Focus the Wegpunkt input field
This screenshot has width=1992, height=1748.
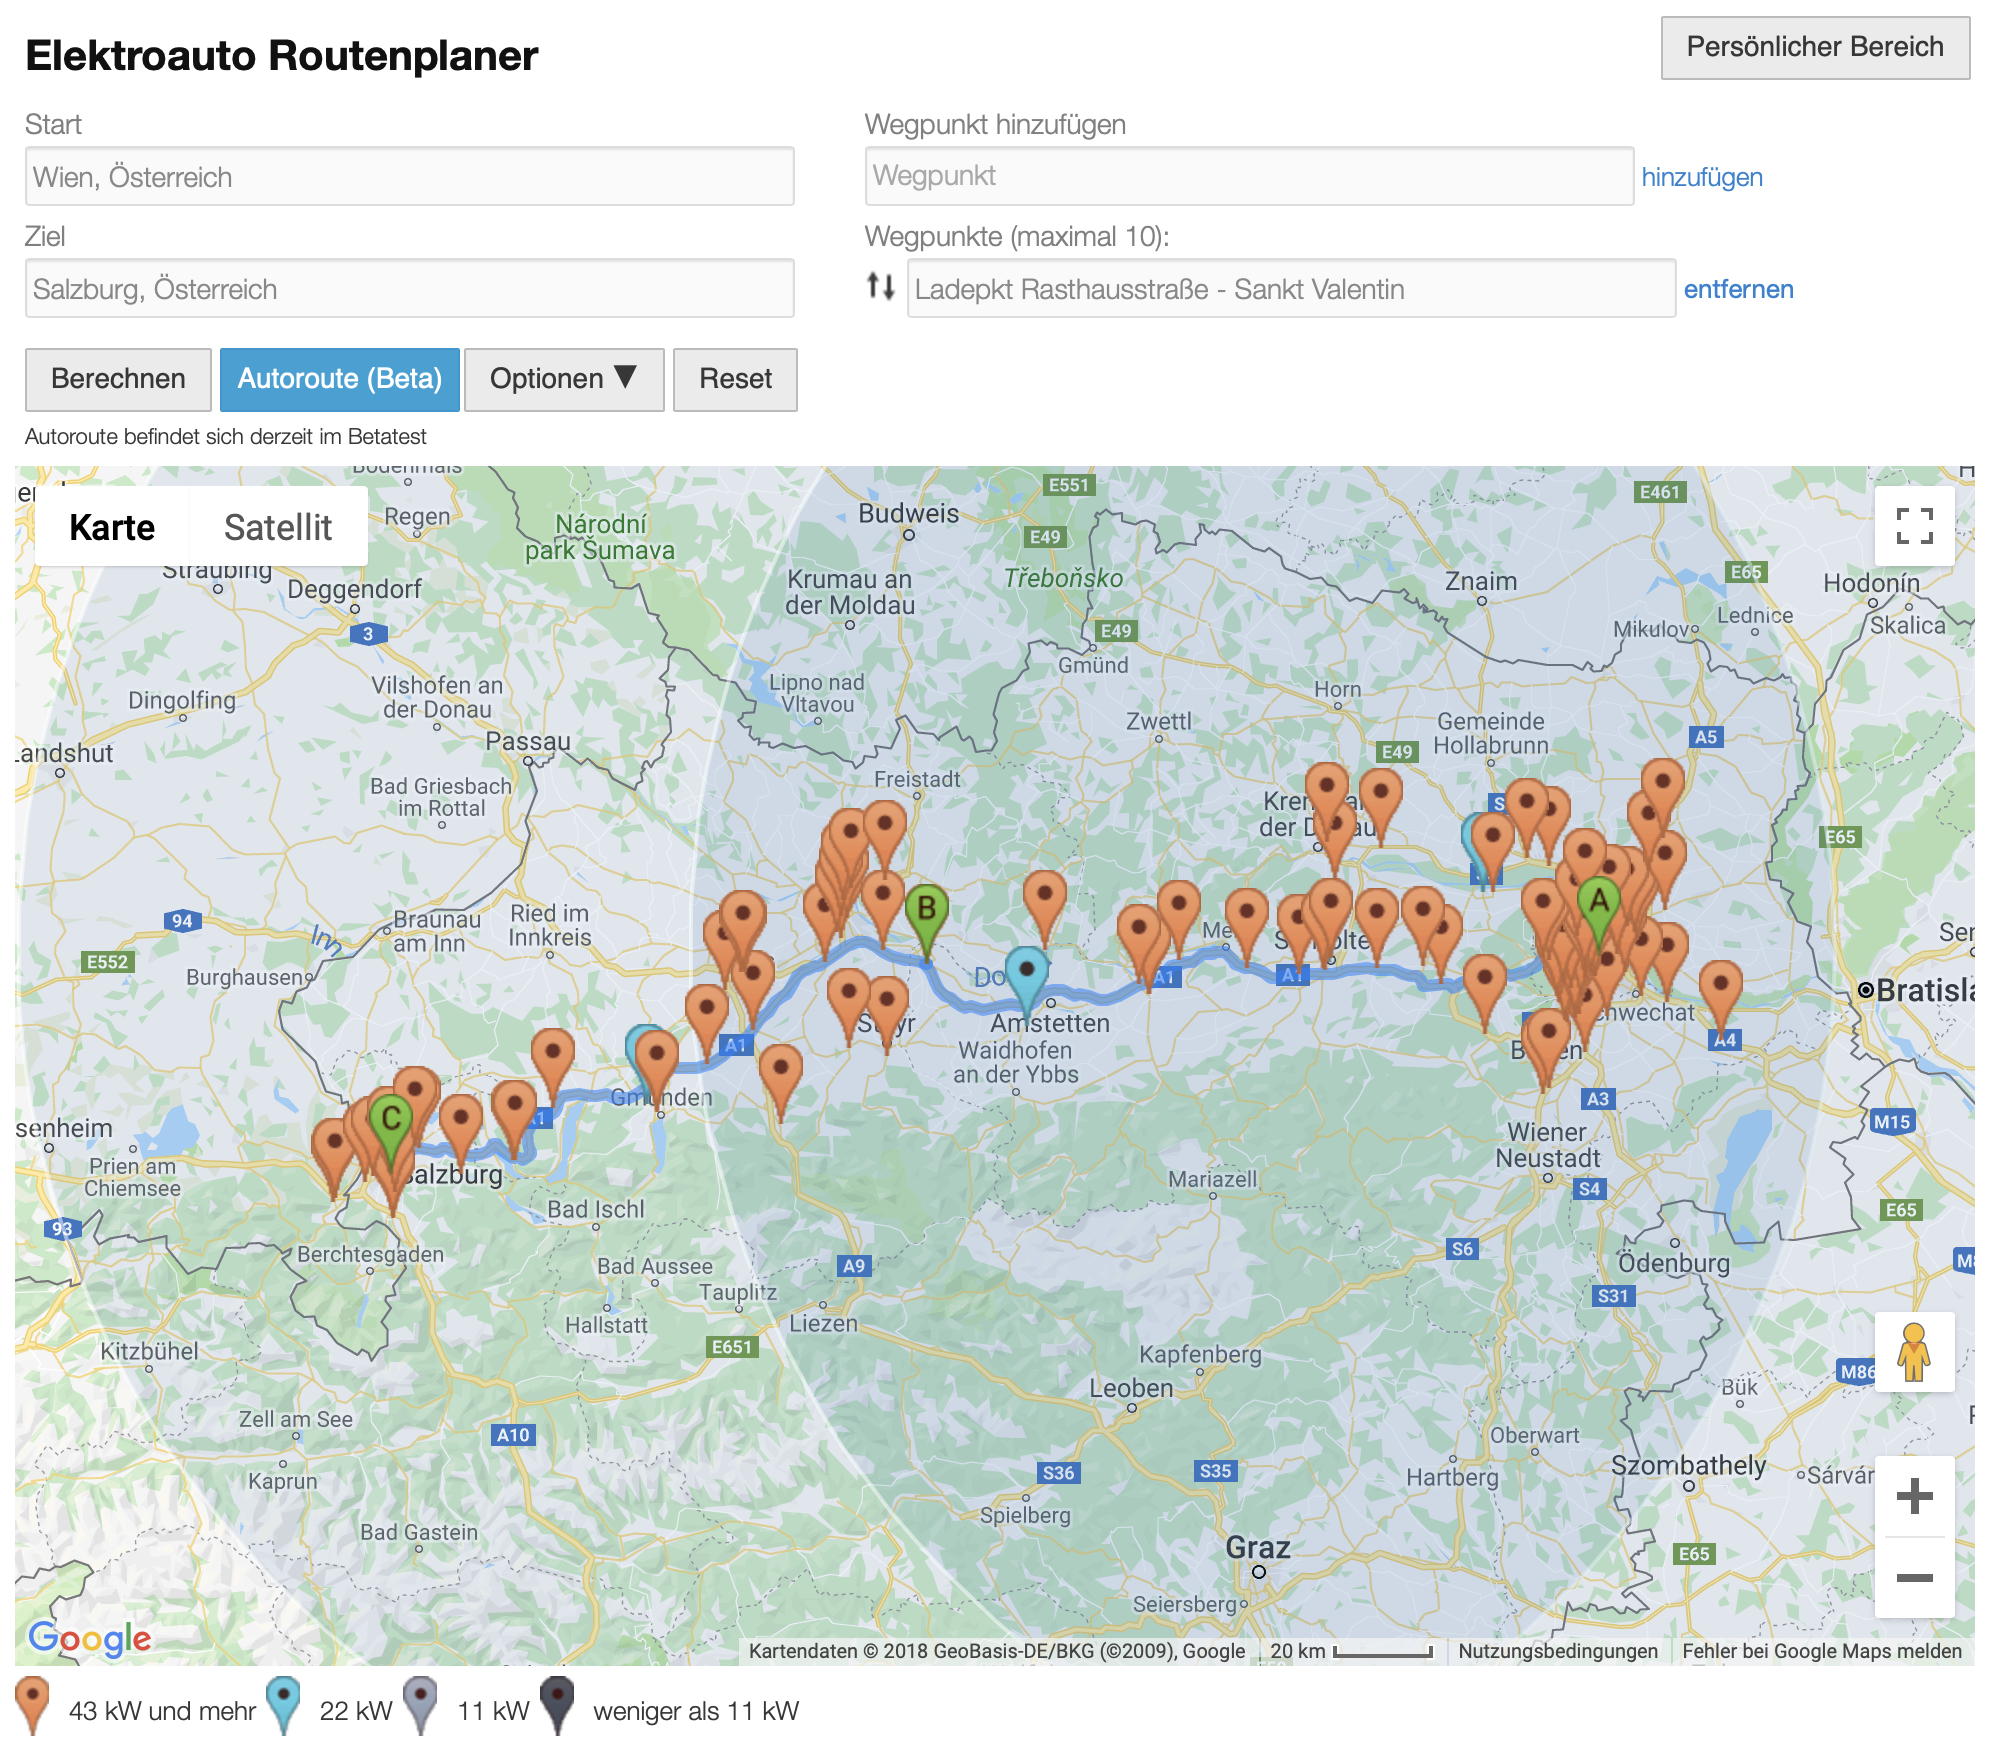[1249, 176]
